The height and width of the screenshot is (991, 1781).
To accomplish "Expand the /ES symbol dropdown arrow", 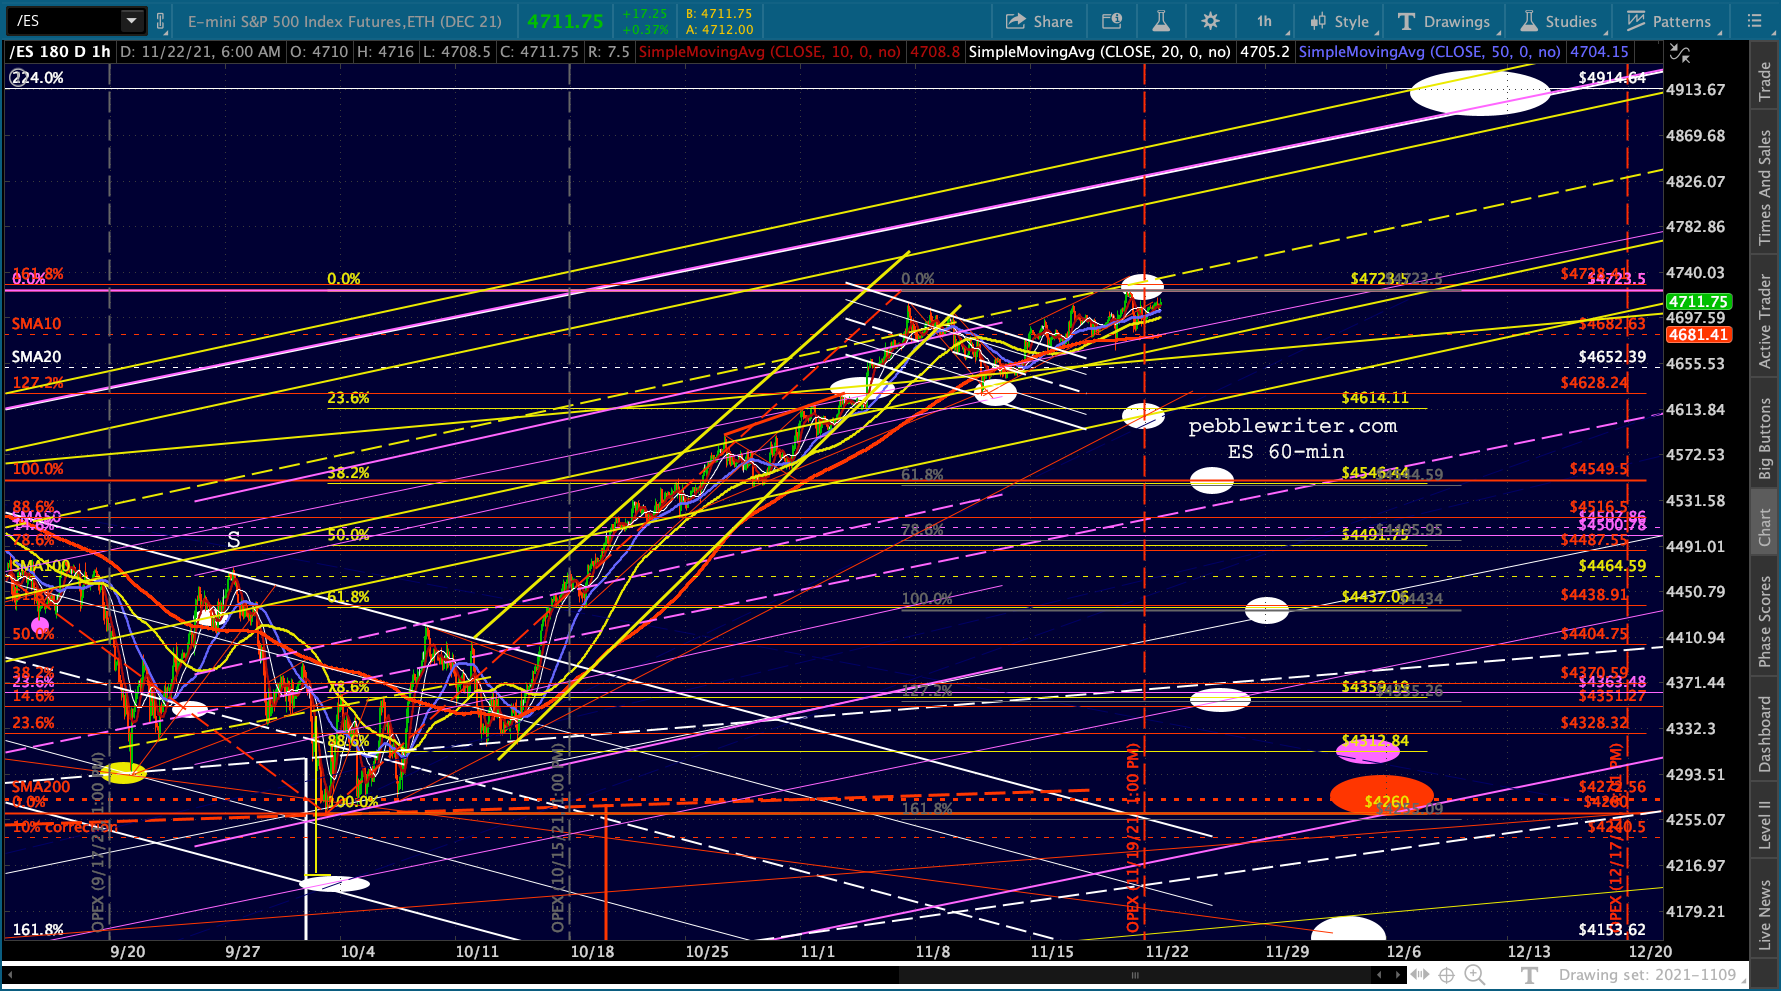I will coord(131,21).
